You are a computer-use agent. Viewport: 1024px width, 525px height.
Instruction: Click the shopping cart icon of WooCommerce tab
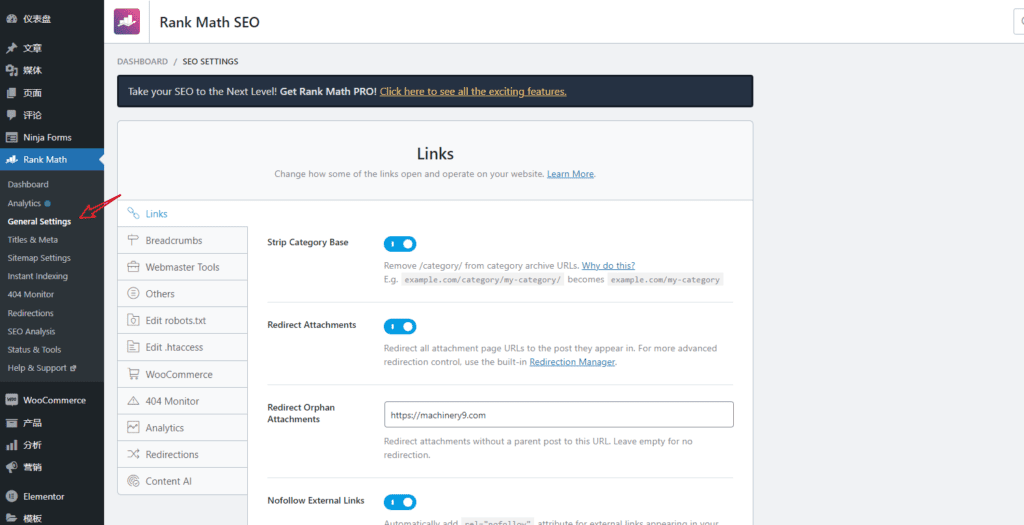[x=133, y=374]
